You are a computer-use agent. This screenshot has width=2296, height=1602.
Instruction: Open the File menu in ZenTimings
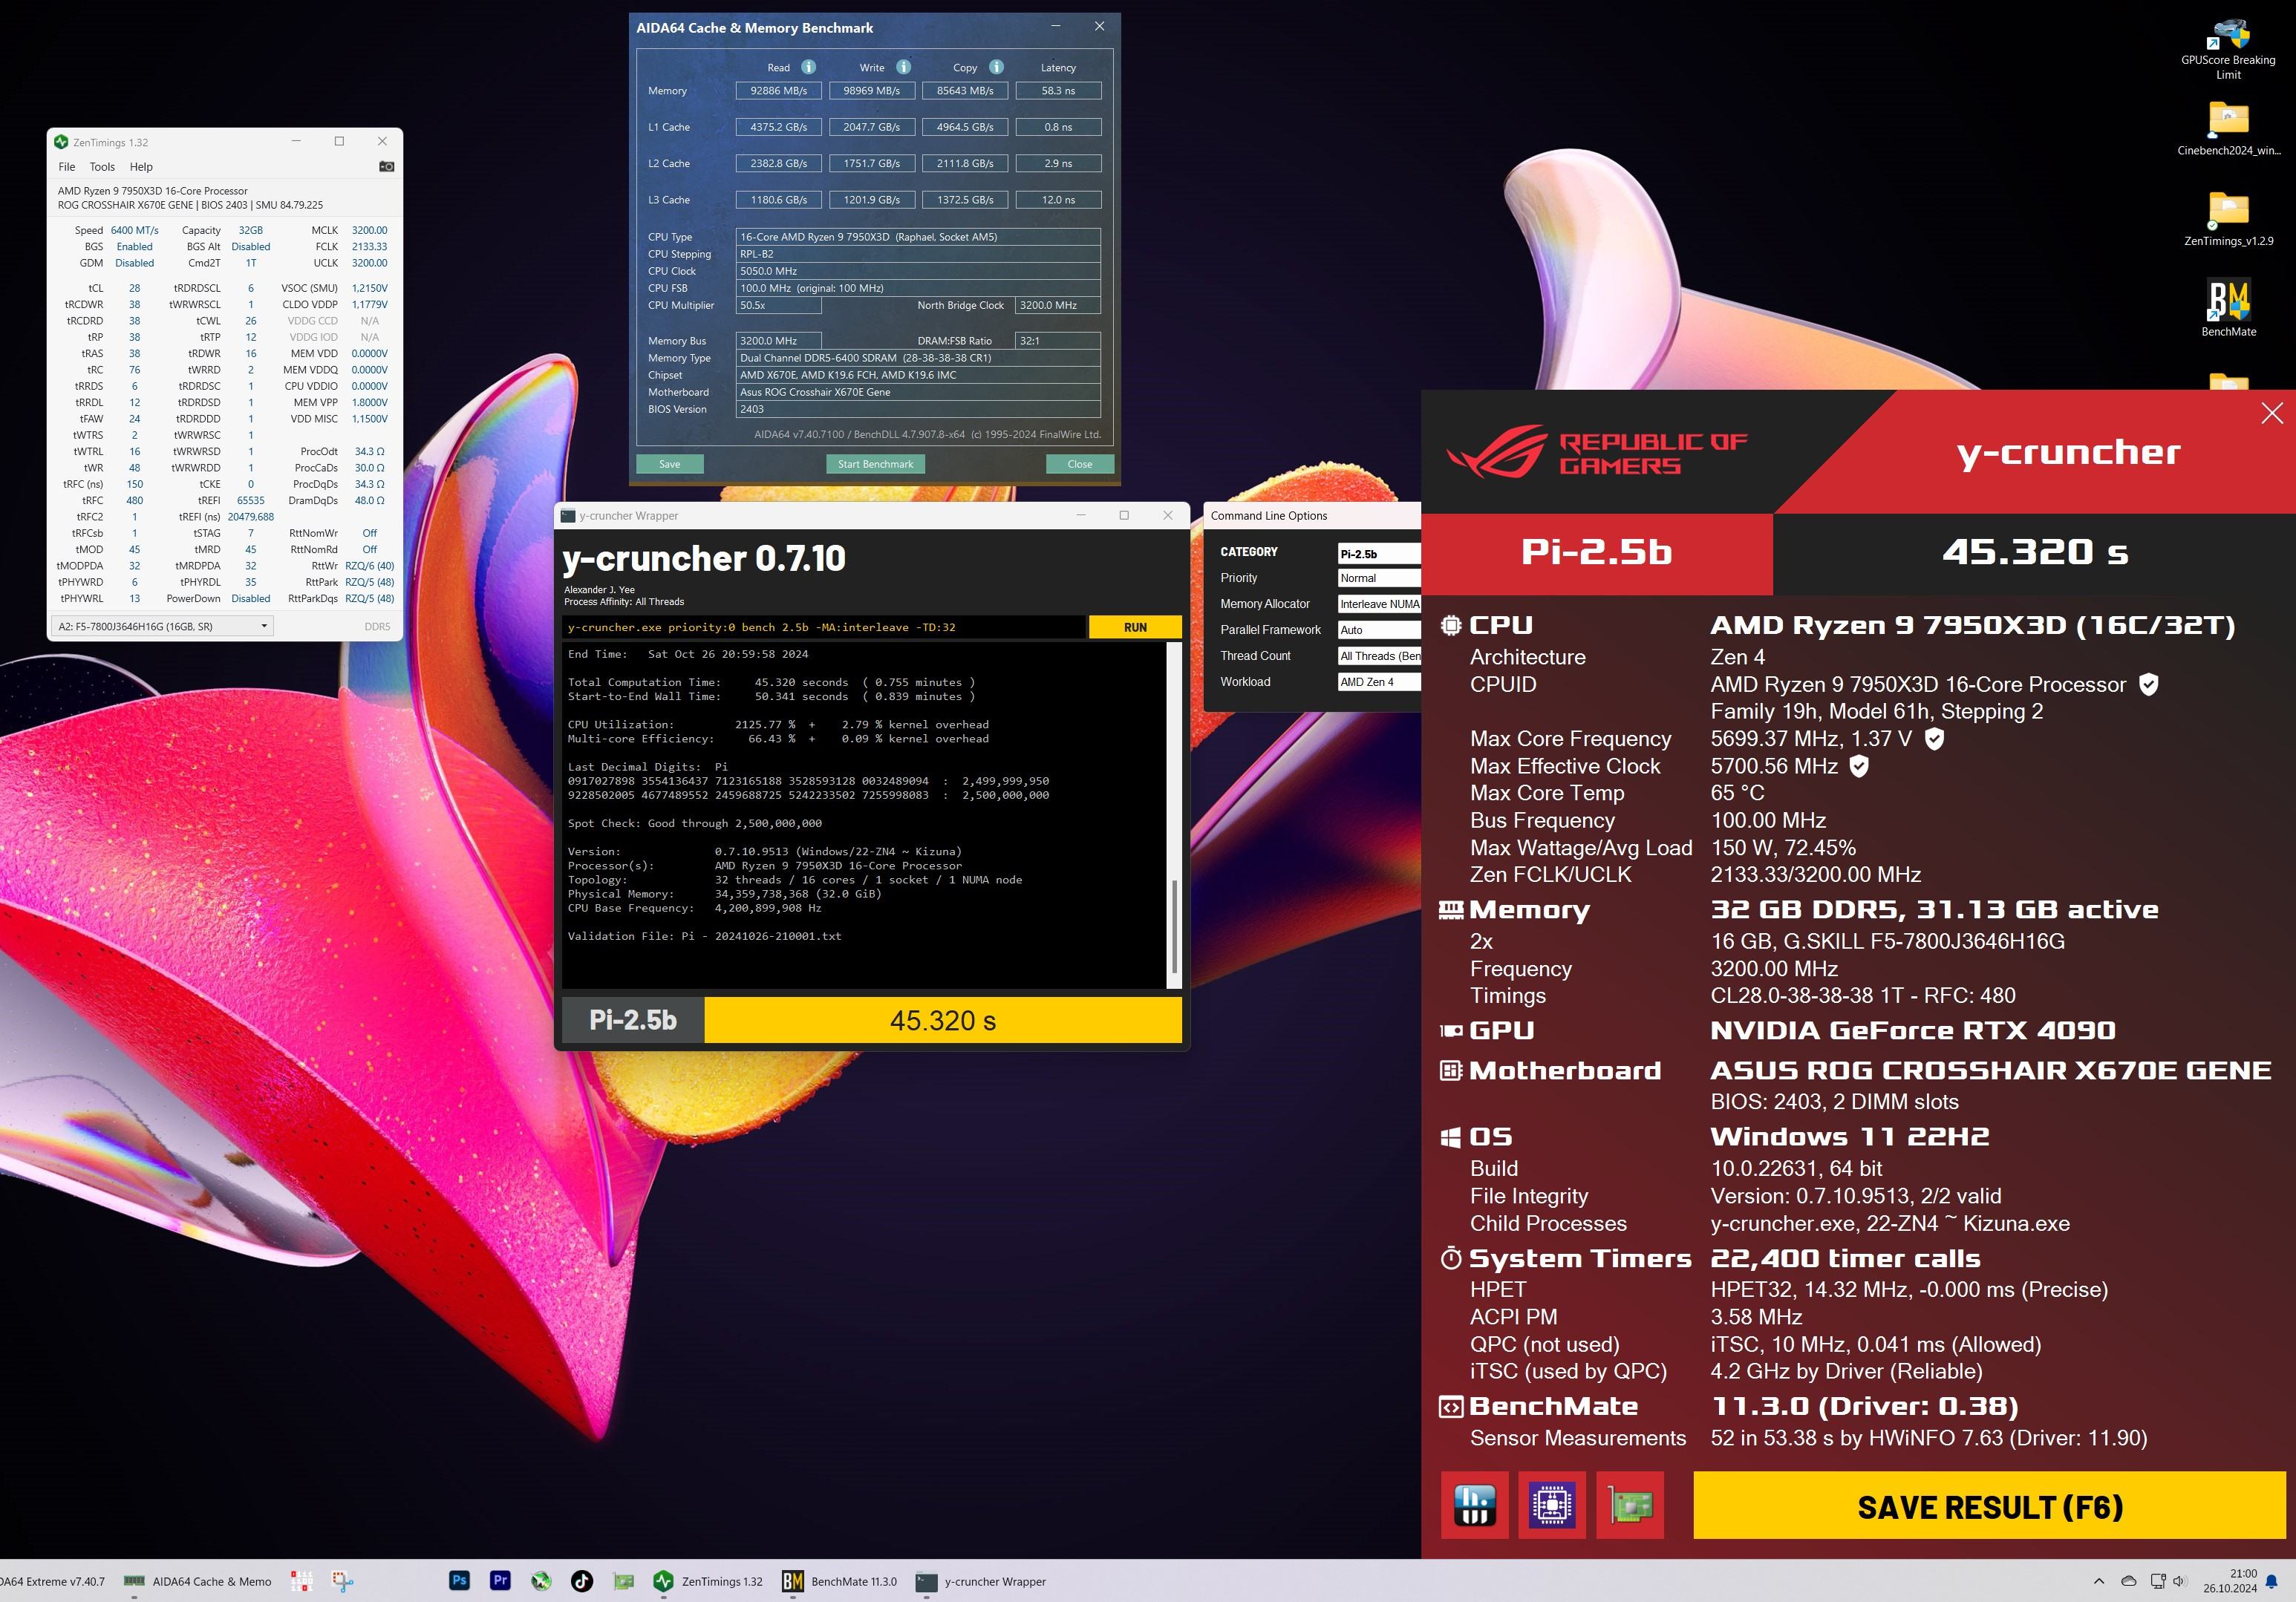tap(67, 167)
